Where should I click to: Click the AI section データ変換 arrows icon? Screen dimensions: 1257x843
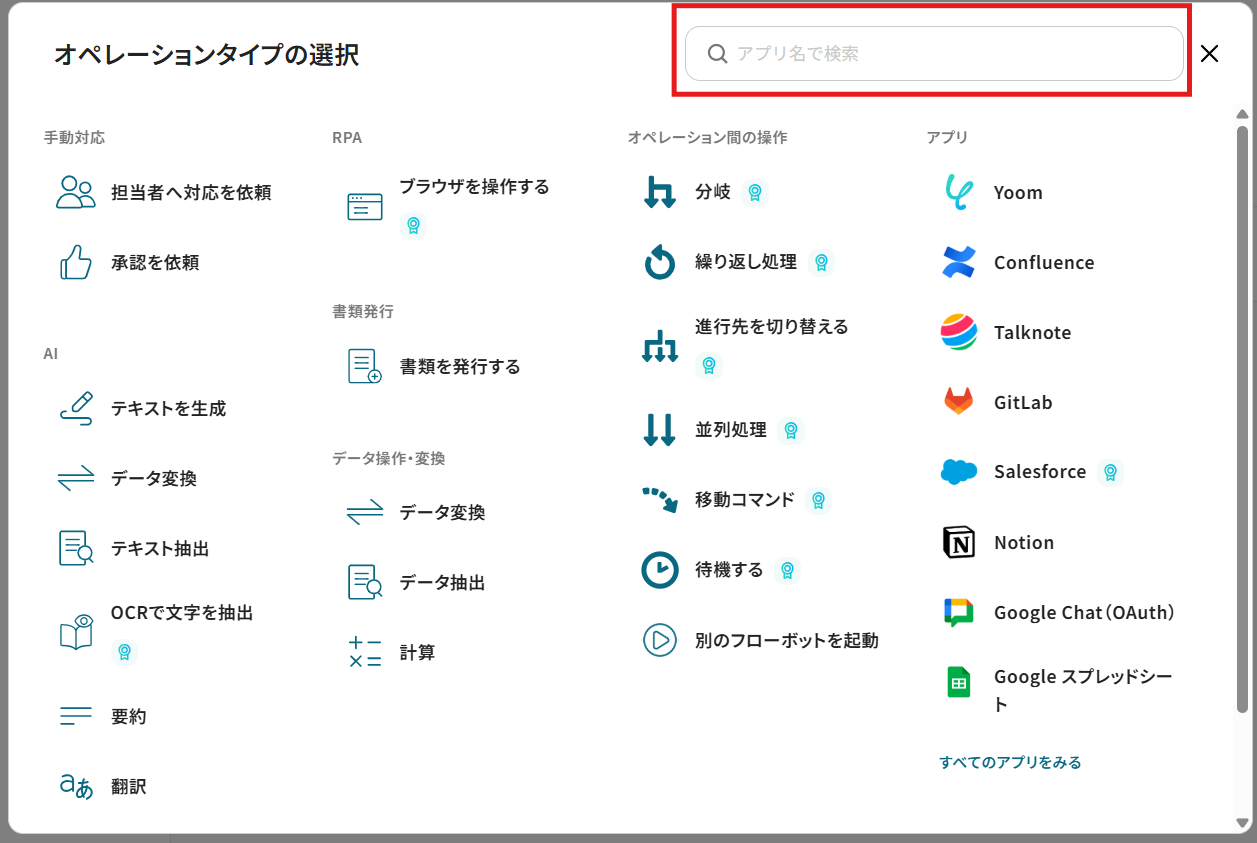pos(76,478)
